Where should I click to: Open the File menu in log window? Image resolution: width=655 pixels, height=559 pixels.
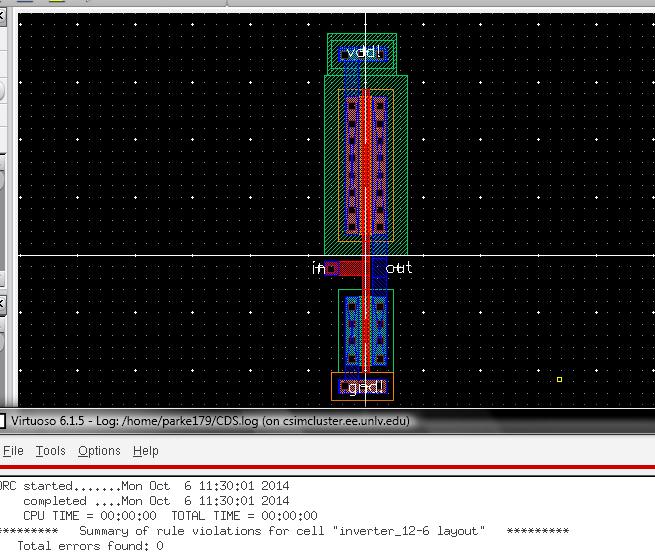[x=13, y=451]
